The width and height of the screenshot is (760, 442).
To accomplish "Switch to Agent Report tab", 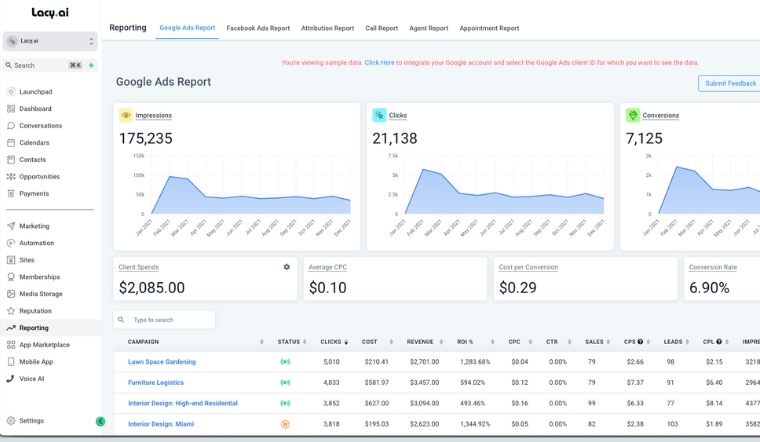I will pyautogui.click(x=428, y=28).
